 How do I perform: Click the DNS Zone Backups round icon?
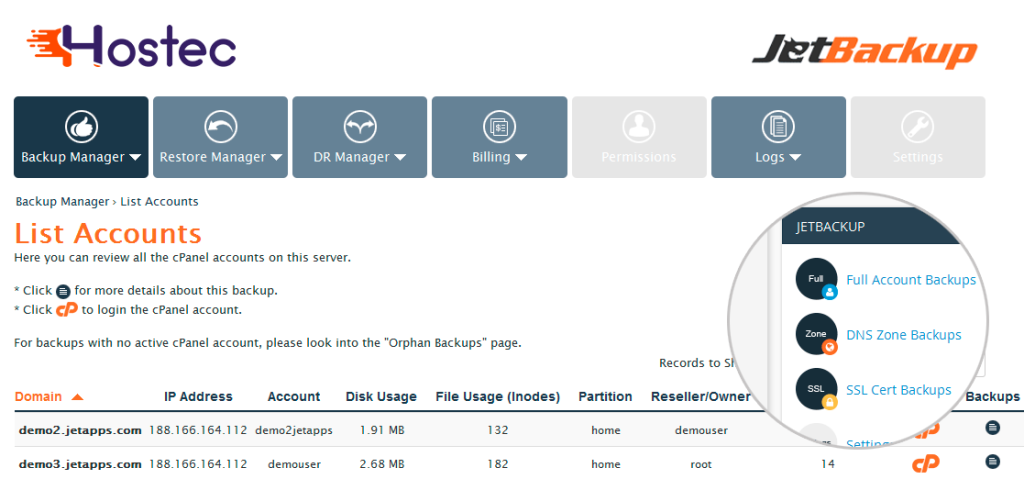816,334
